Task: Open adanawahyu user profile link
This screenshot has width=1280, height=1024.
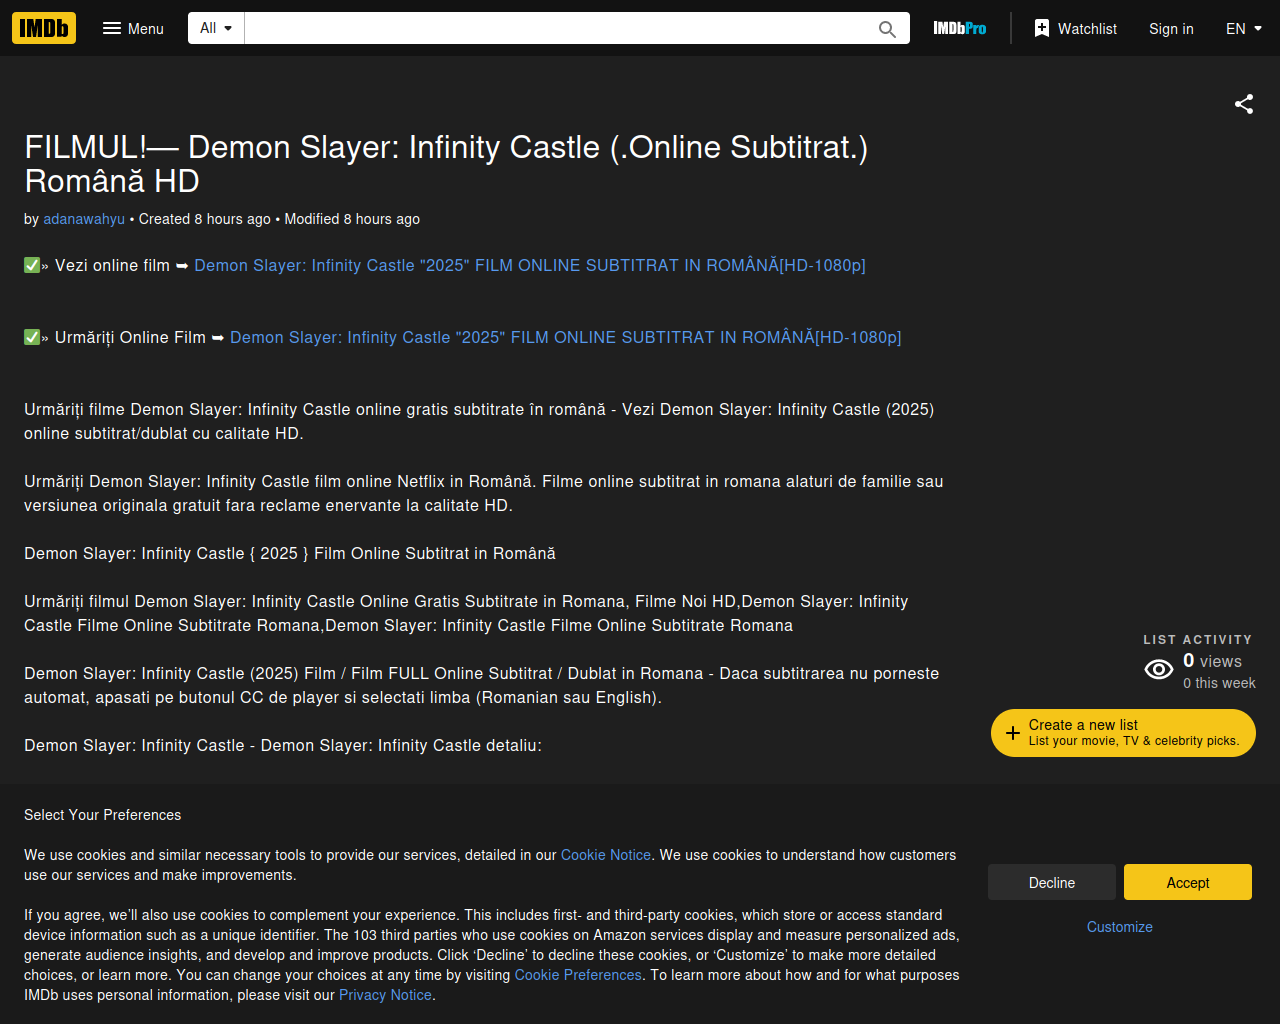Action: [x=84, y=219]
